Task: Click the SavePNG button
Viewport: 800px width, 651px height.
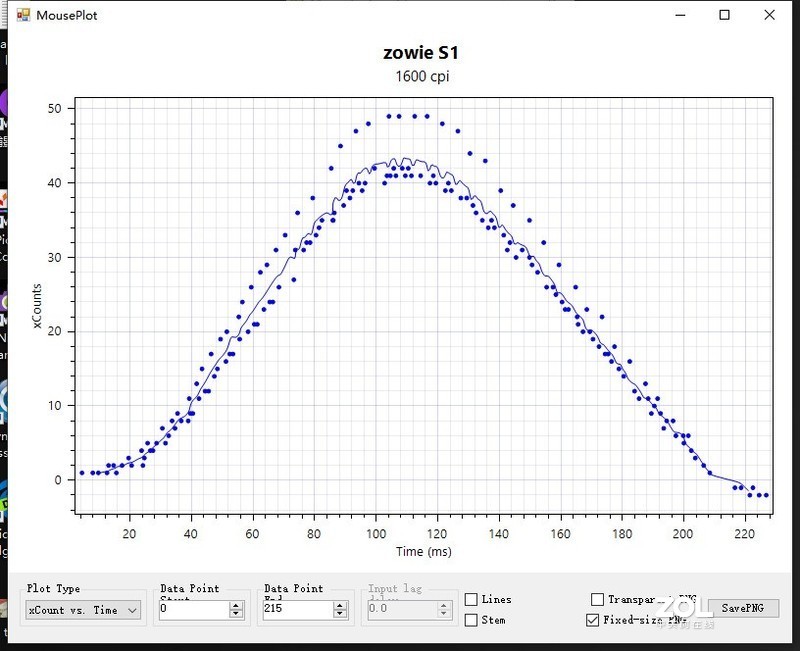Action: pos(743,608)
